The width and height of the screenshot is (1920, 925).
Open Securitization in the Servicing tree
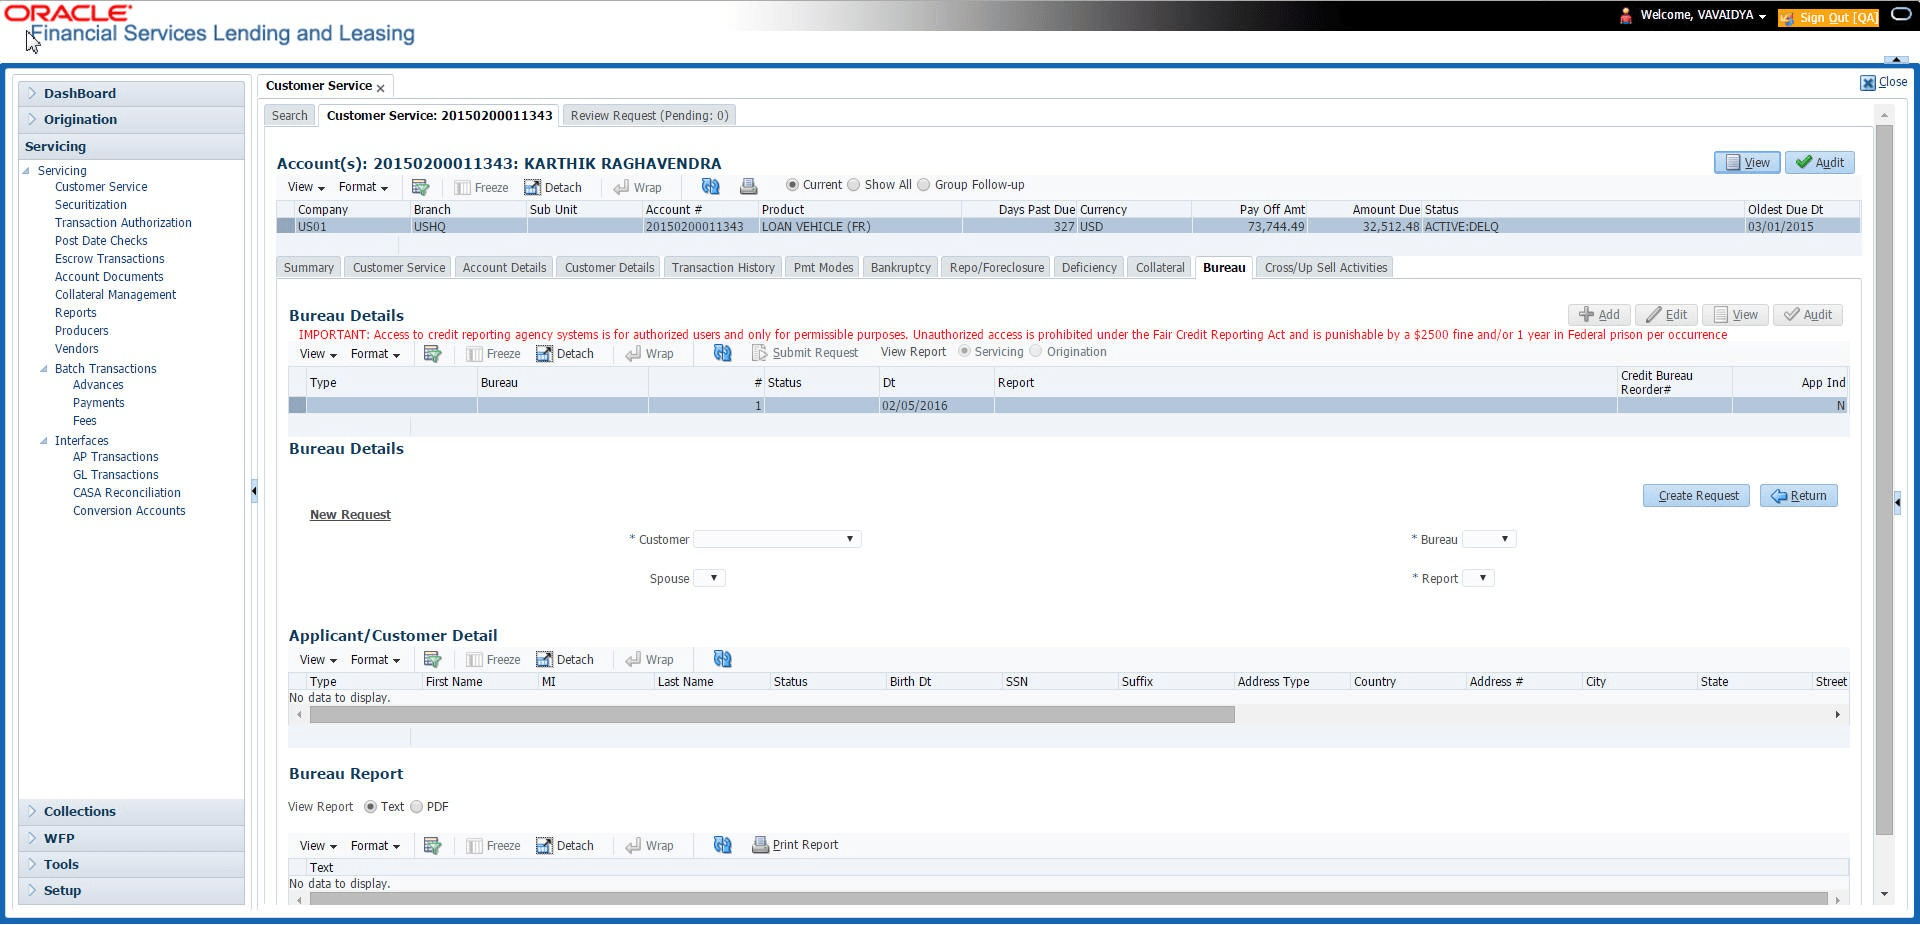pyautogui.click(x=91, y=205)
